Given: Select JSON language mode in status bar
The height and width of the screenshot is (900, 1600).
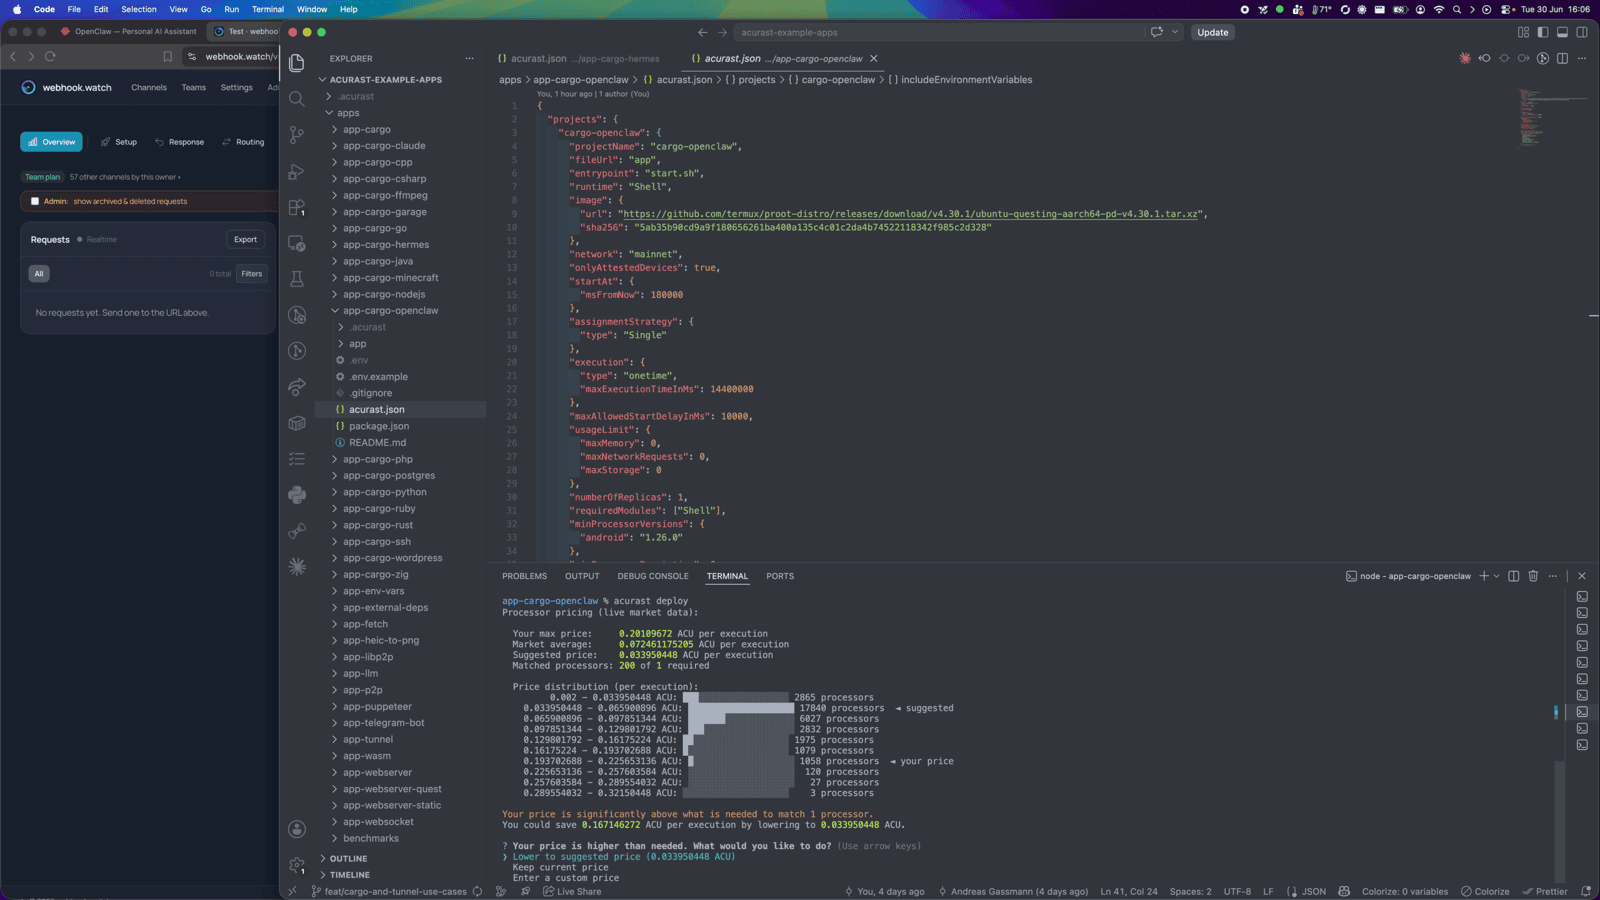Looking at the screenshot, I should tap(1313, 891).
